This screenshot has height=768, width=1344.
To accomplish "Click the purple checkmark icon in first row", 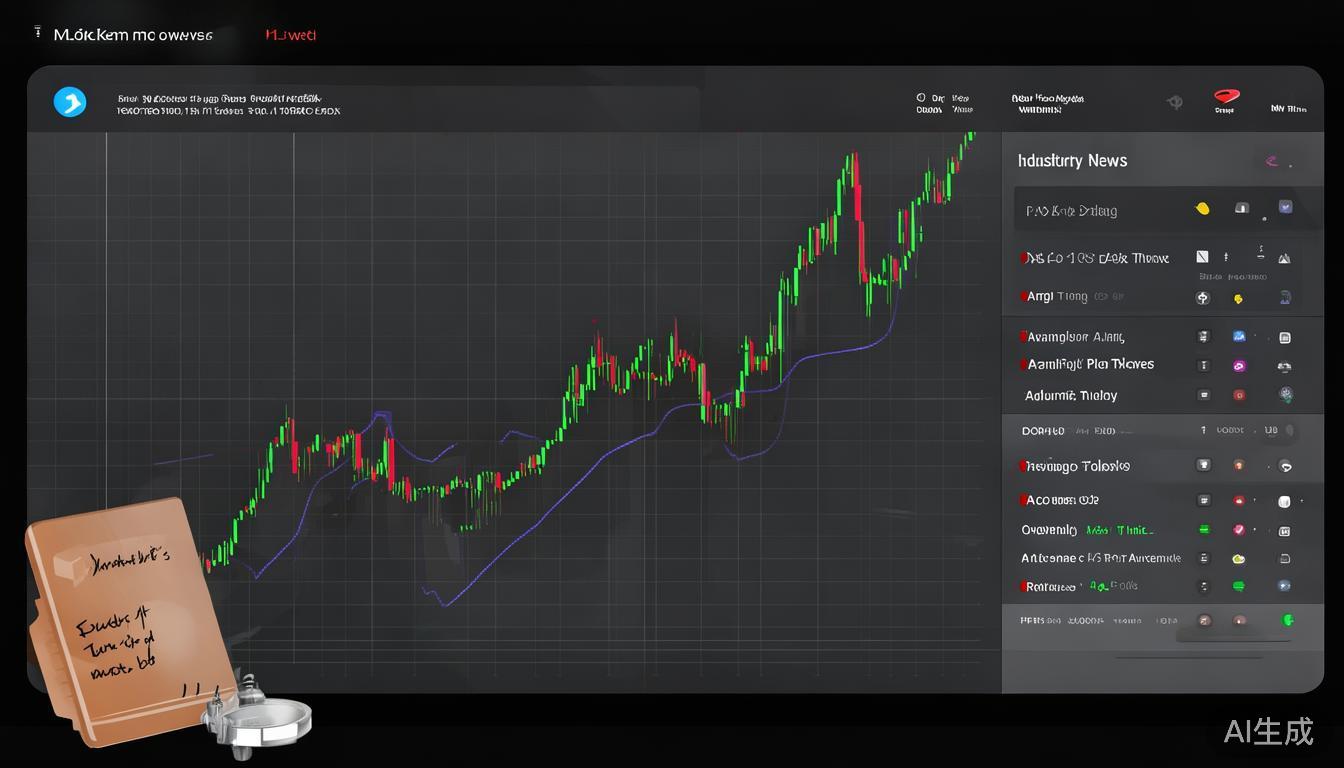I will pos(1285,208).
